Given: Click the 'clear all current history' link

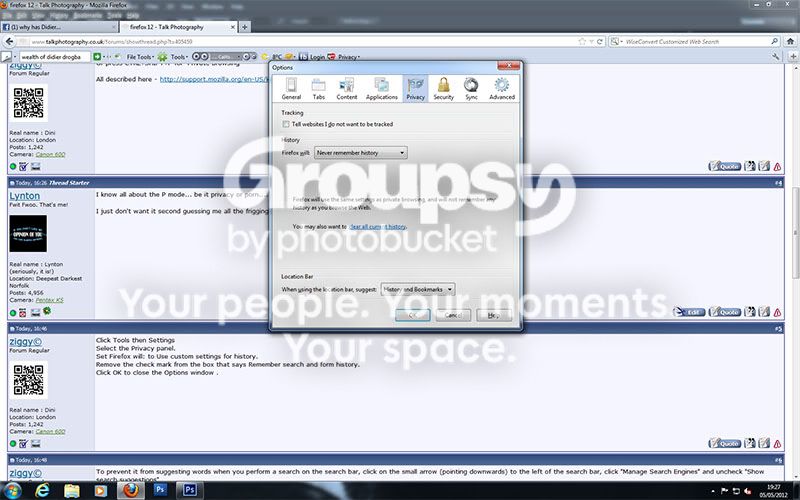Looking at the screenshot, I should pyautogui.click(x=378, y=227).
